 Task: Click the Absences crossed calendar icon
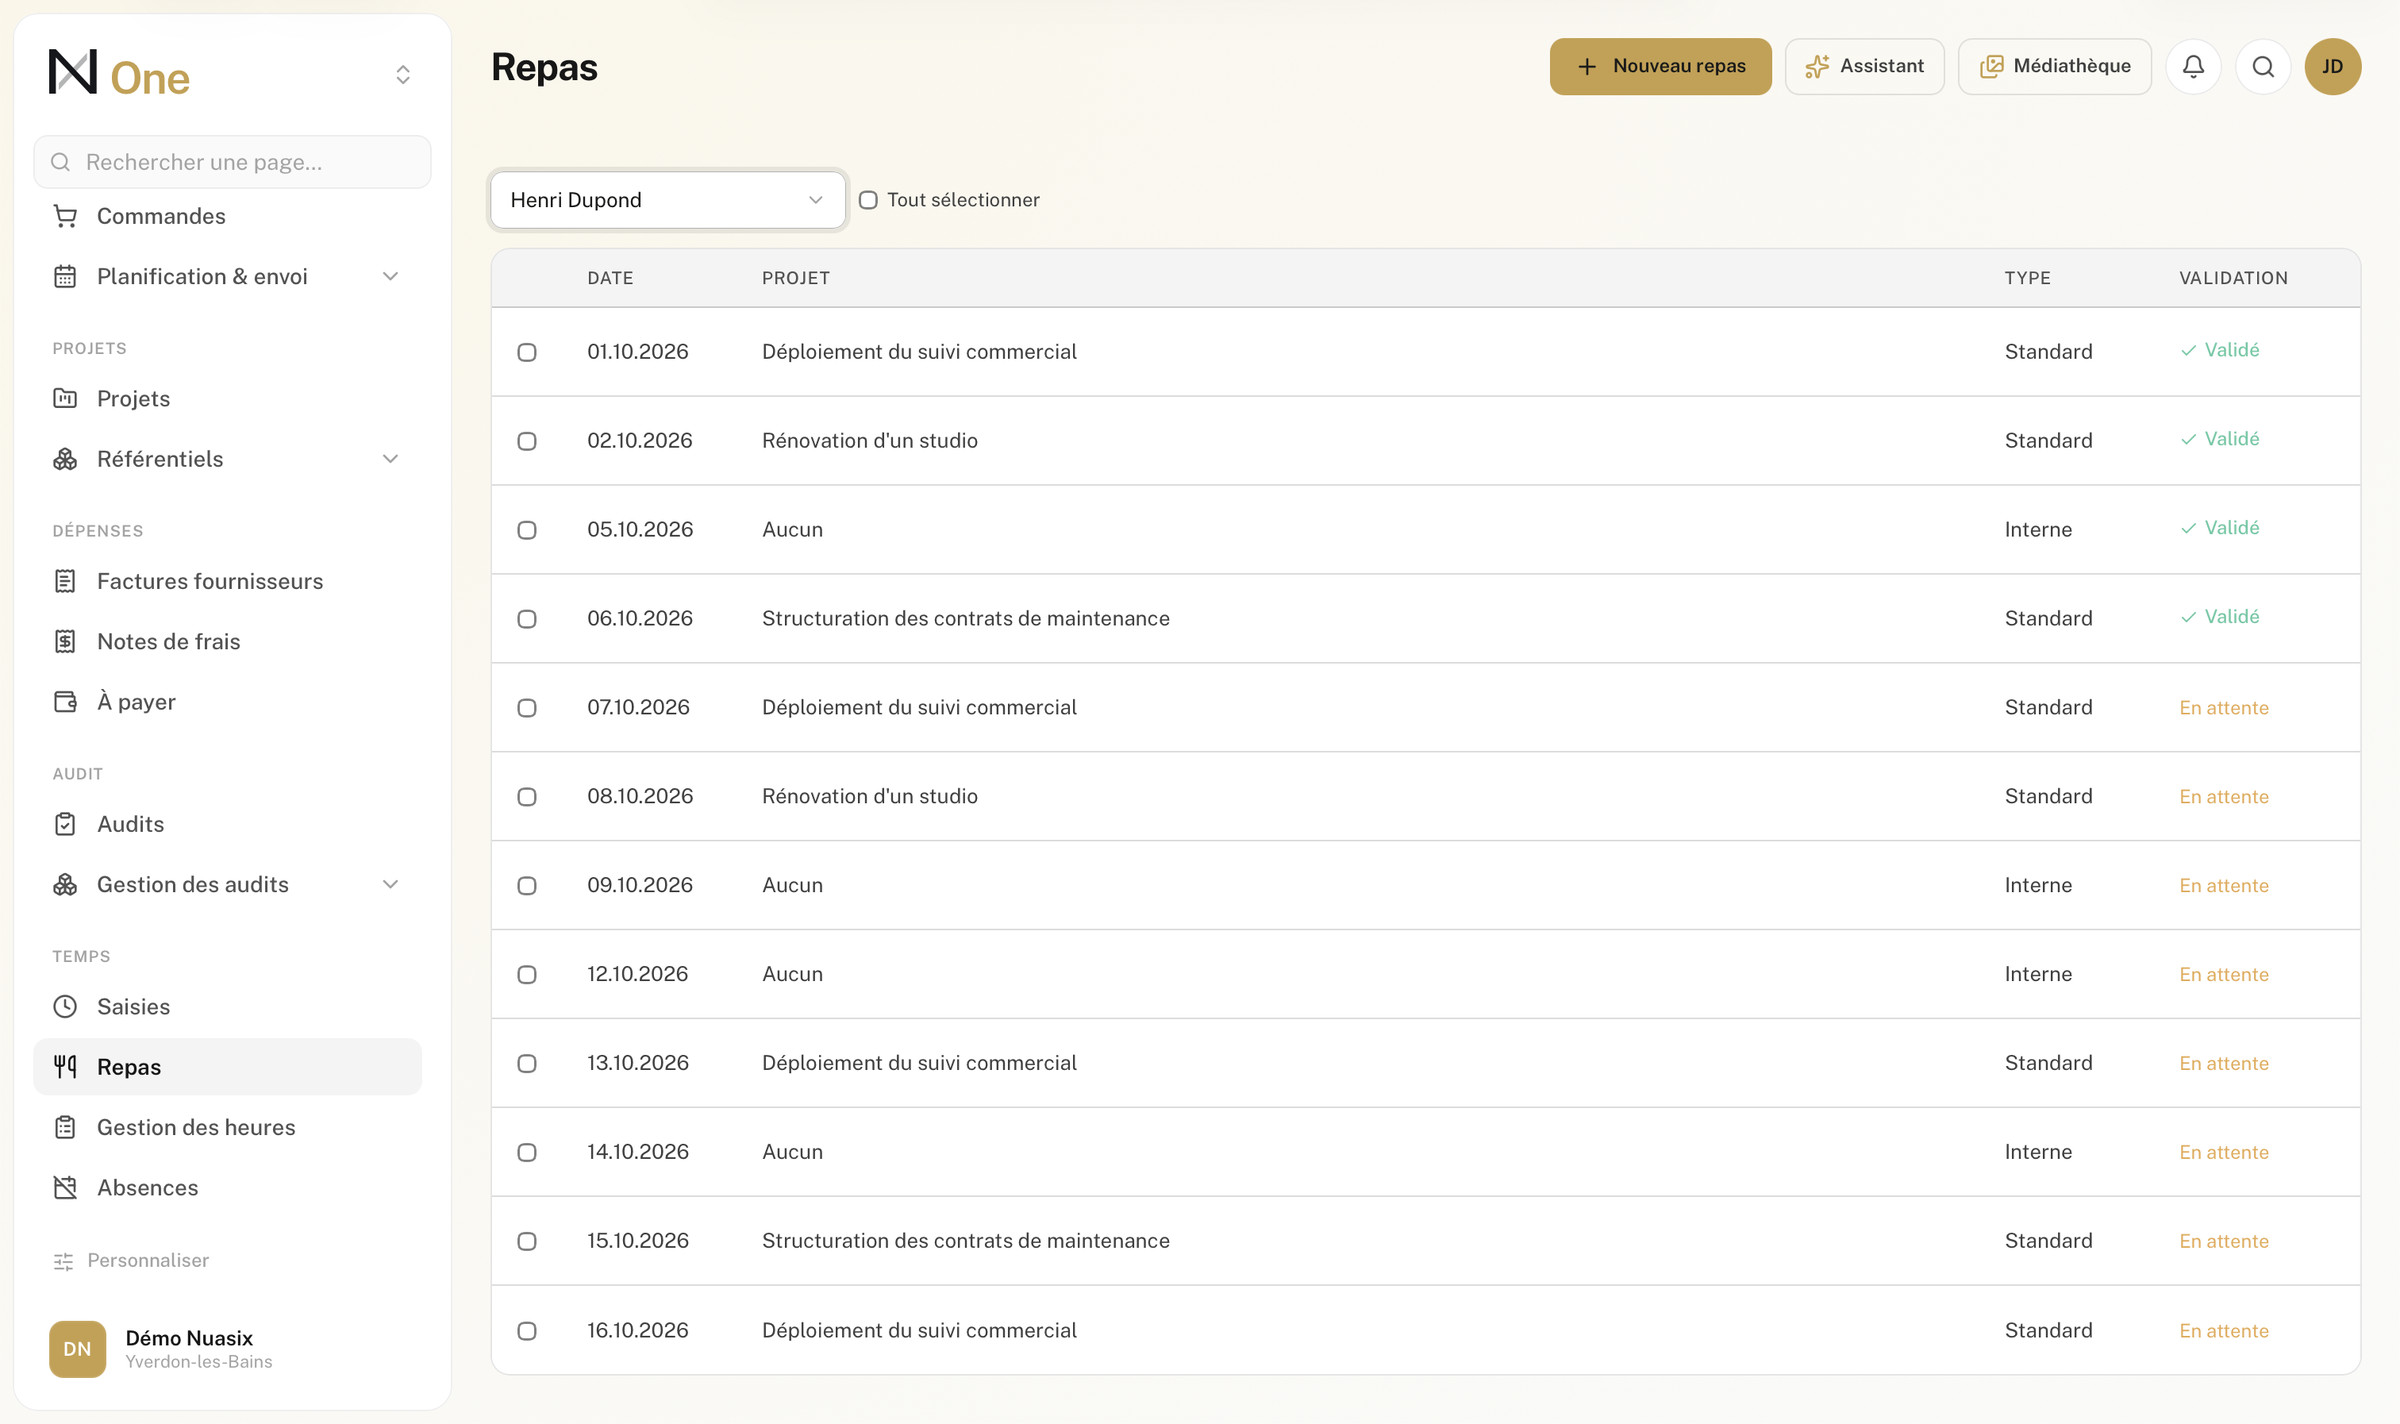[65, 1188]
